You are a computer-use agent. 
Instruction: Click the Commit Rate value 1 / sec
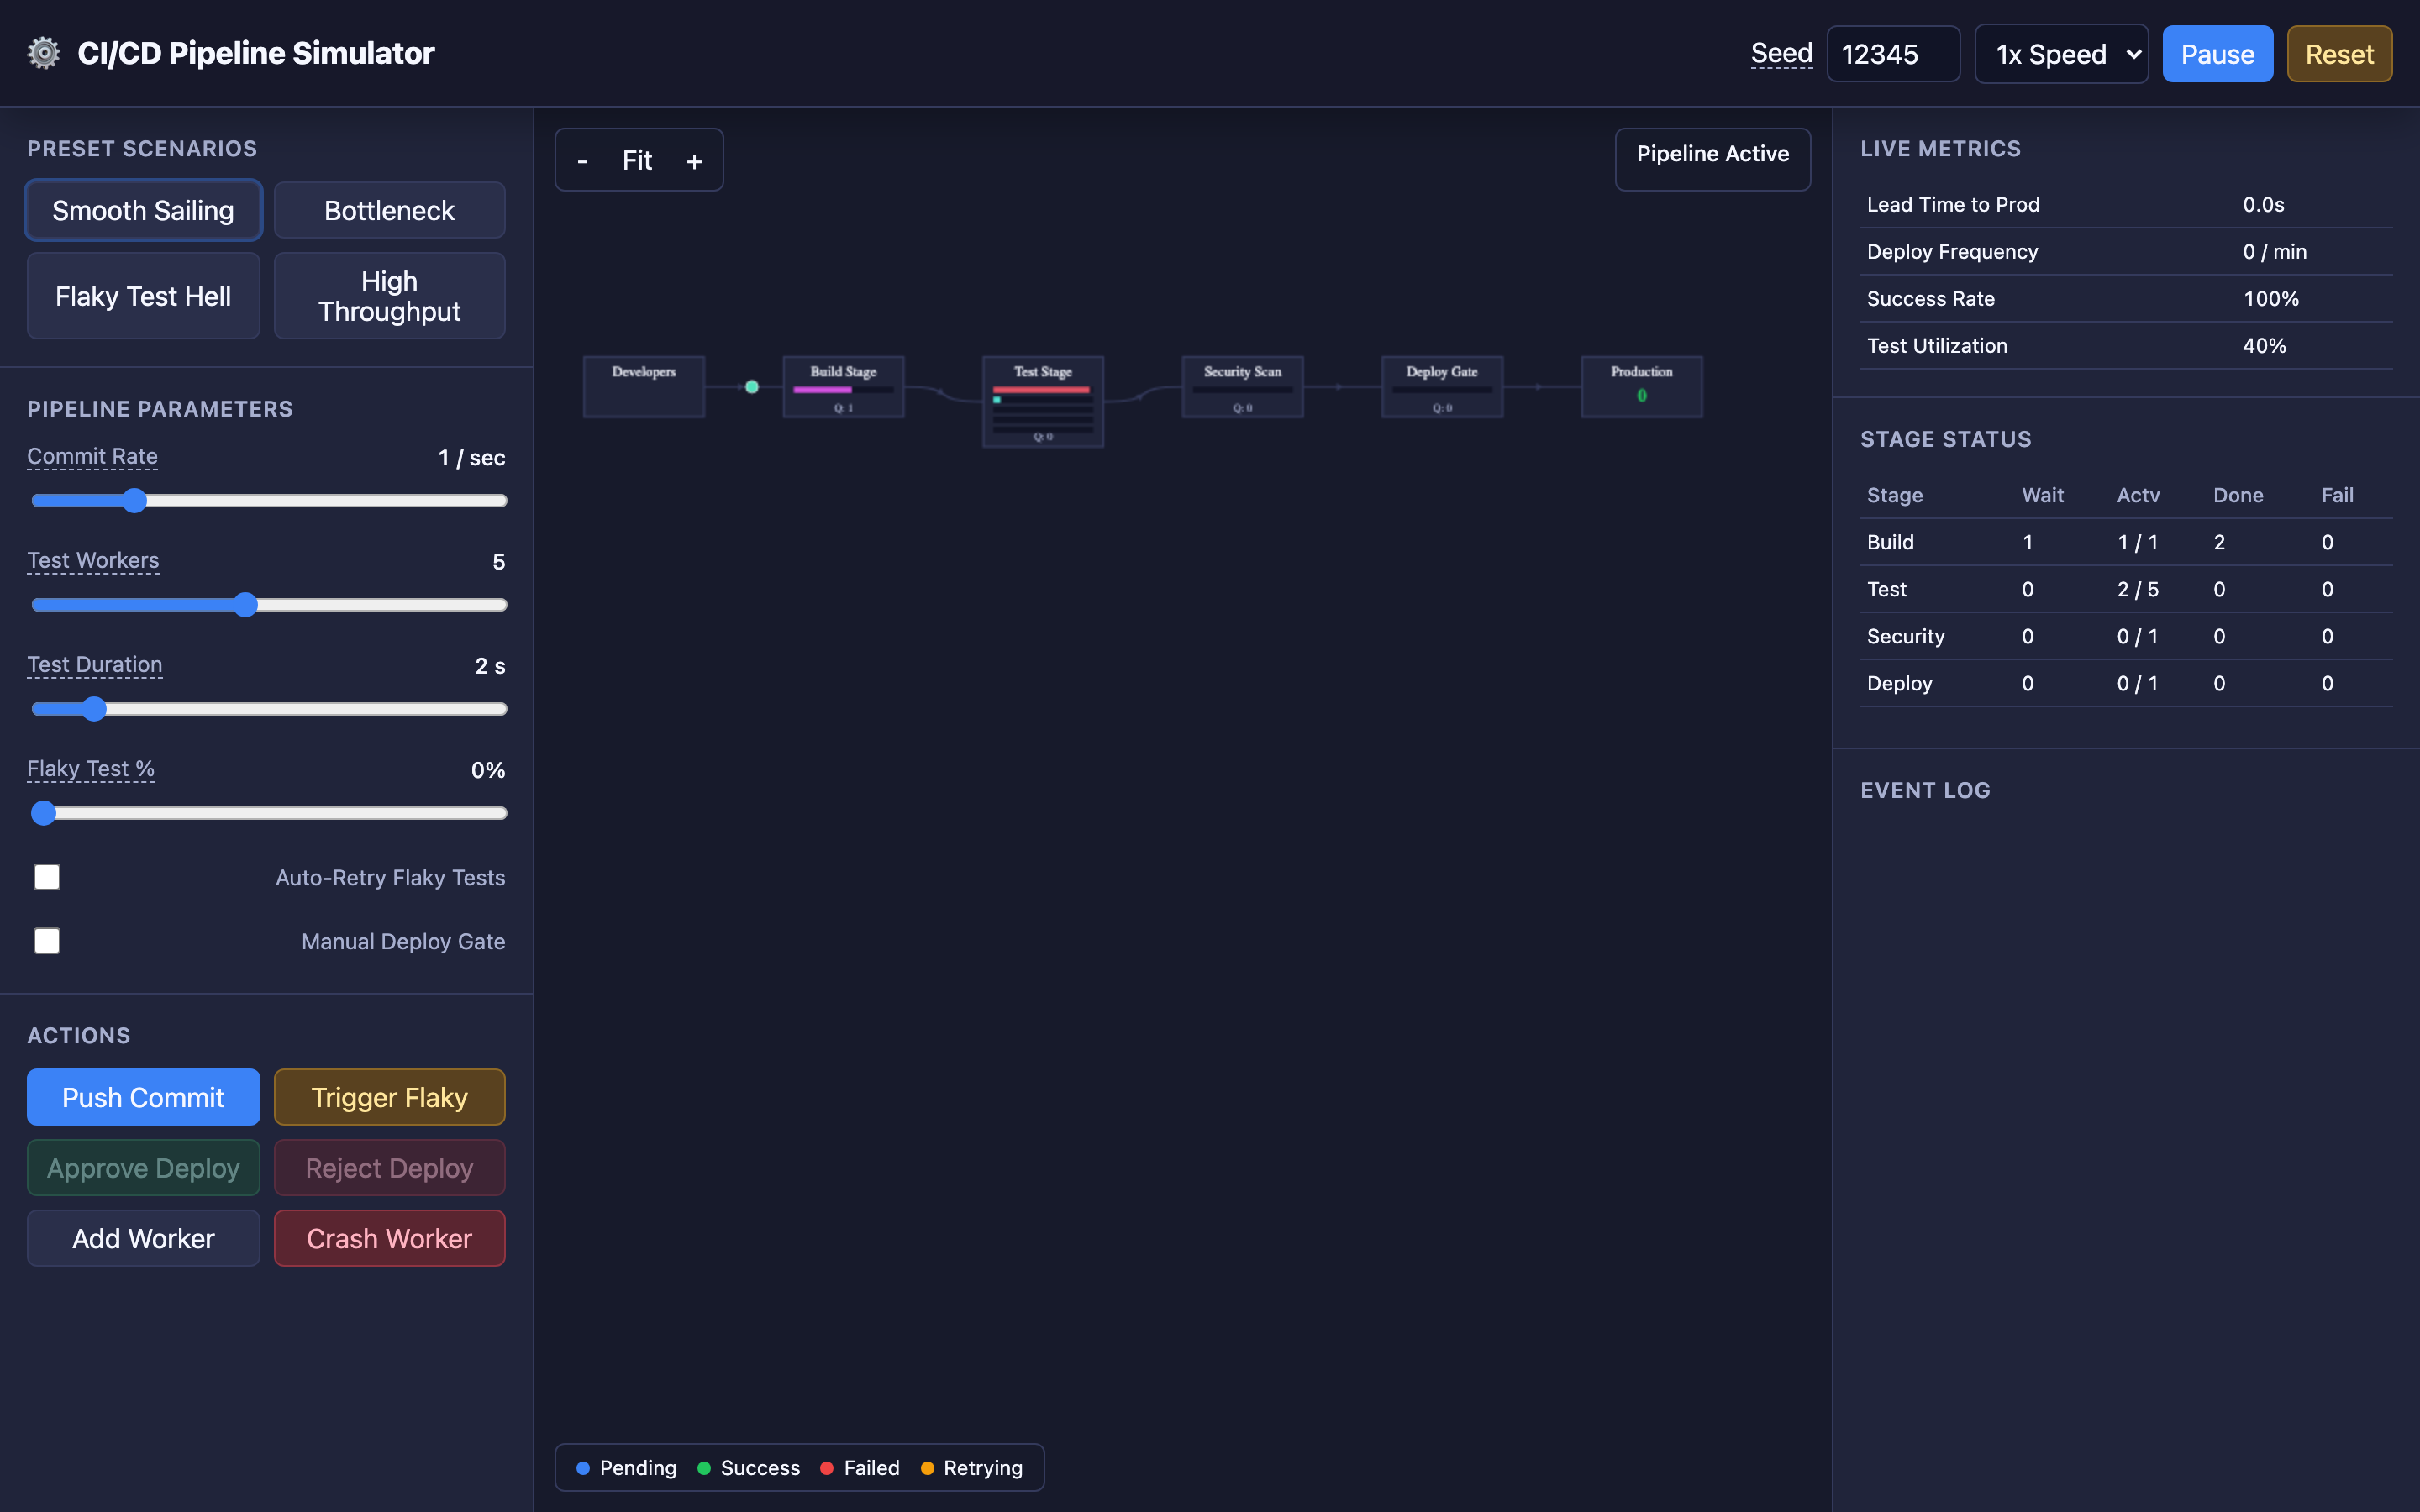coord(471,458)
